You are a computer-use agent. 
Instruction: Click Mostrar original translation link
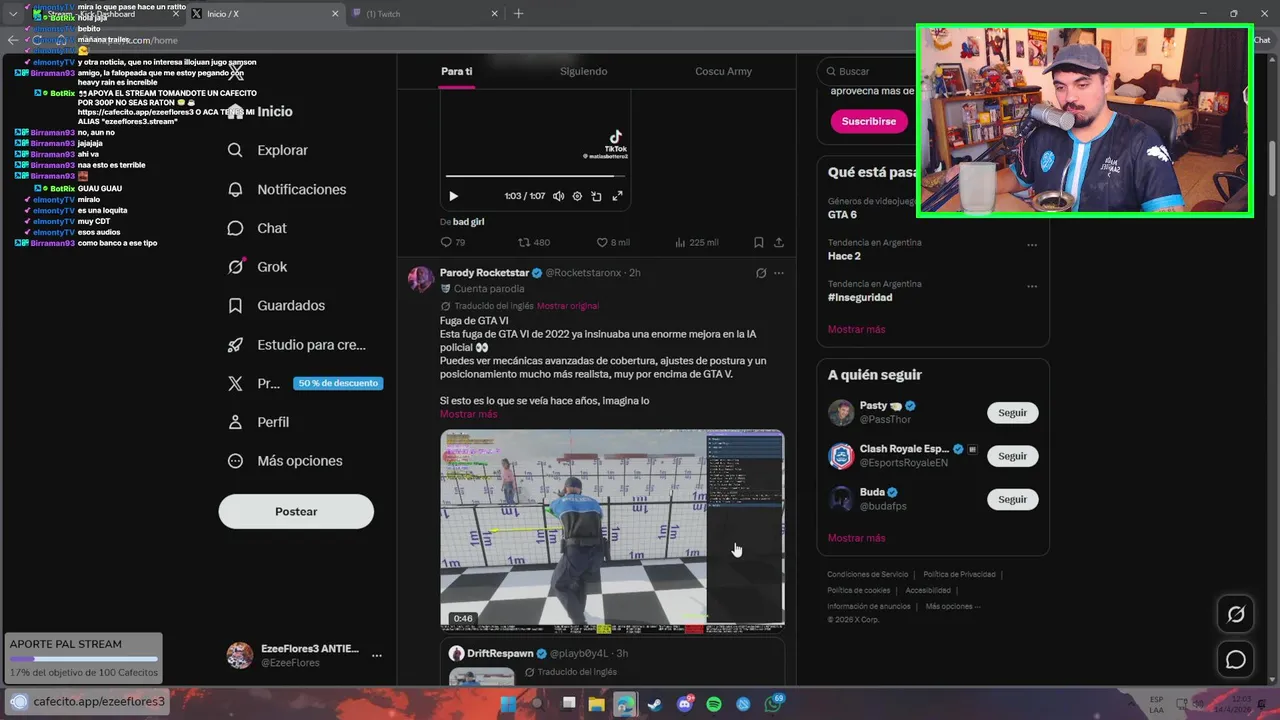pyautogui.click(x=568, y=306)
